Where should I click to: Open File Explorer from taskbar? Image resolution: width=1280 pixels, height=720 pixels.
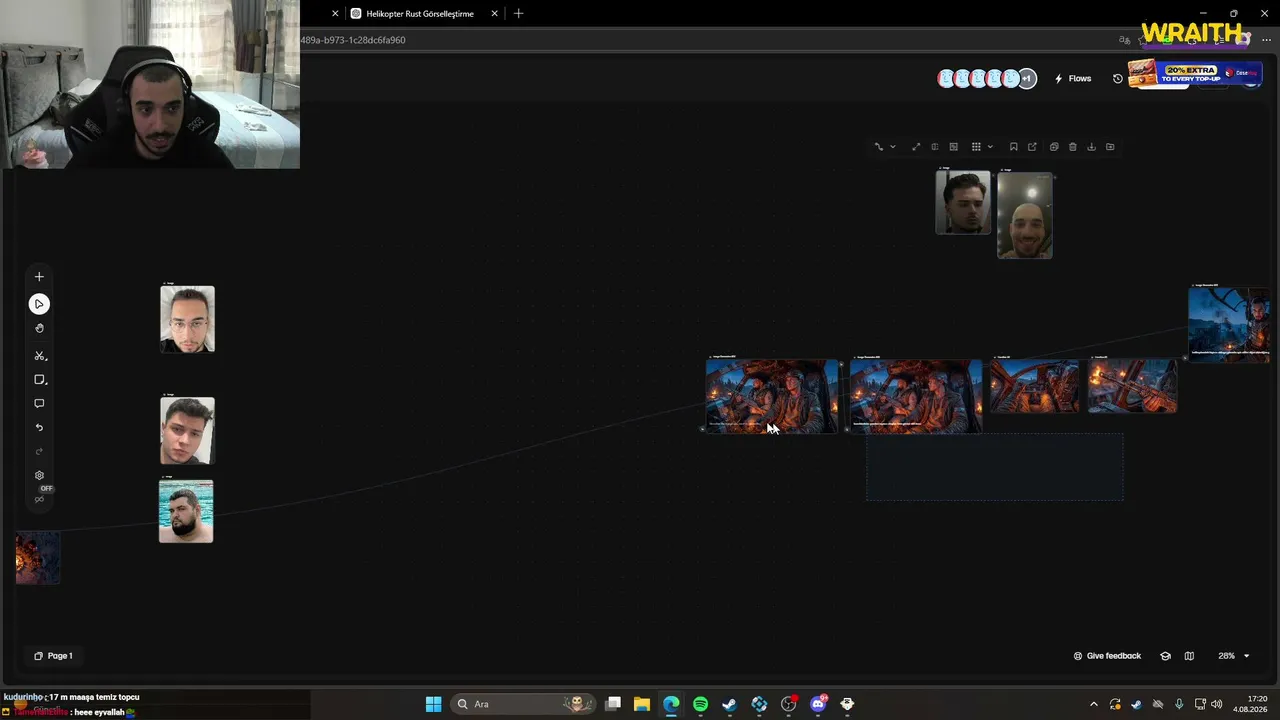point(642,704)
